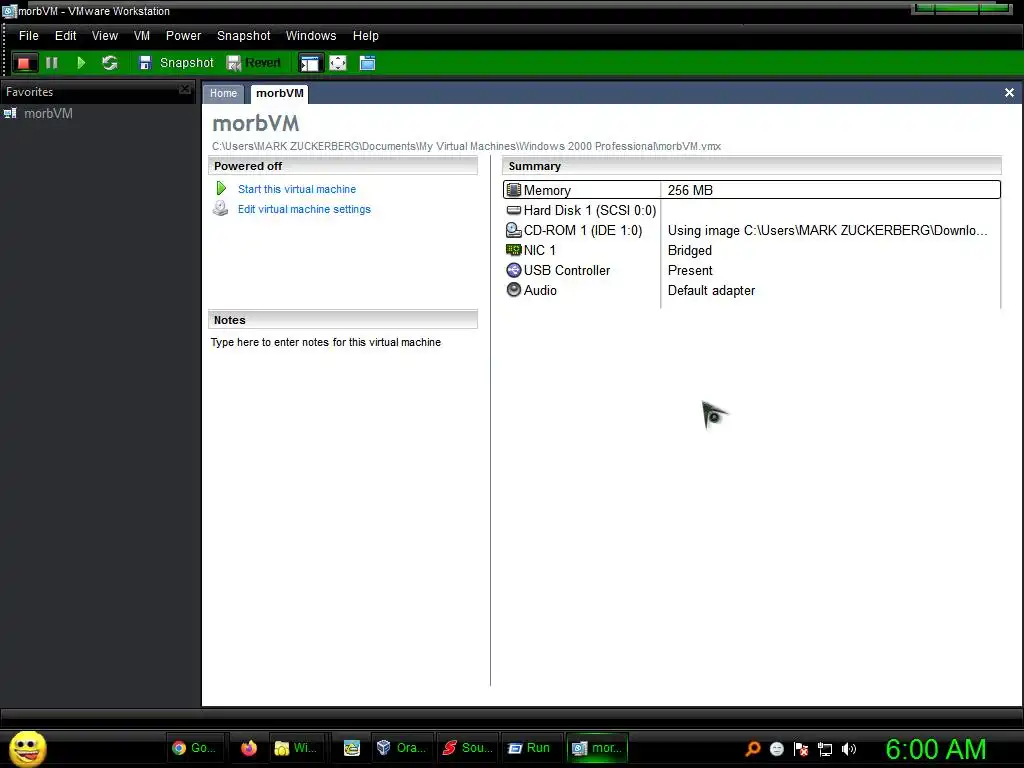Switch to full screen mode icon
The height and width of the screenshot is (768, 1024).
(338, 63)
